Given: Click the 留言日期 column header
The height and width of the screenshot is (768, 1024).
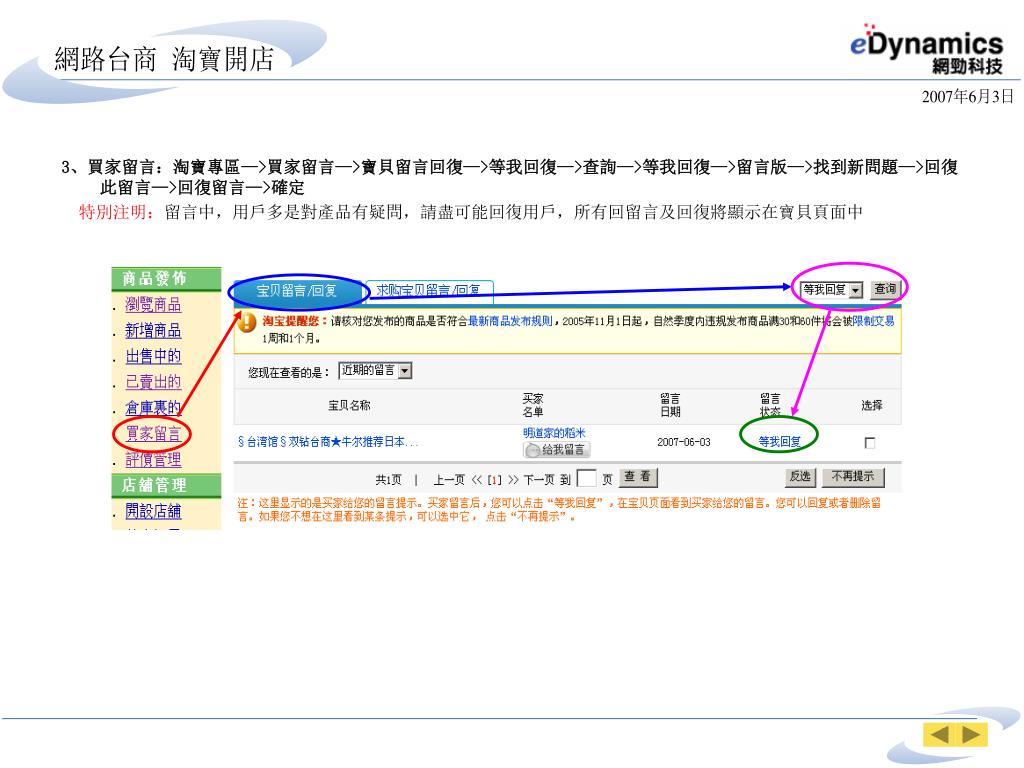Looking at the screenshot, I should [x=670, y=406].
